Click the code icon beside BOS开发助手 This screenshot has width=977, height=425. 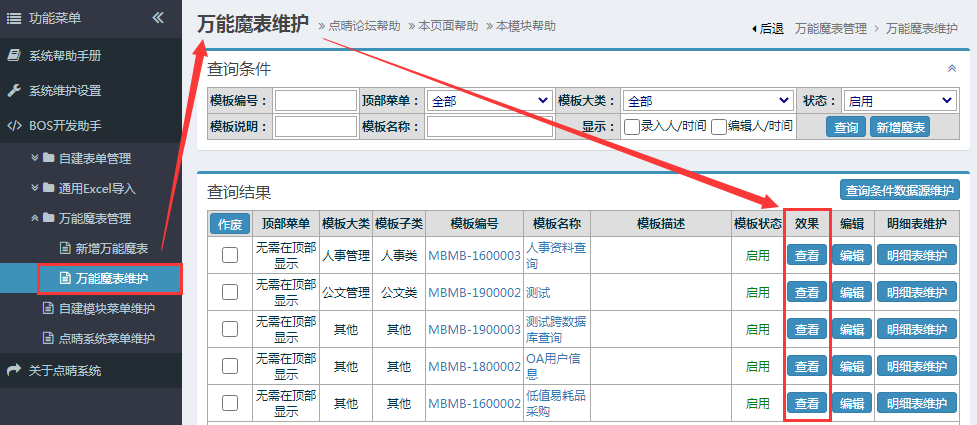pos(14,125)
